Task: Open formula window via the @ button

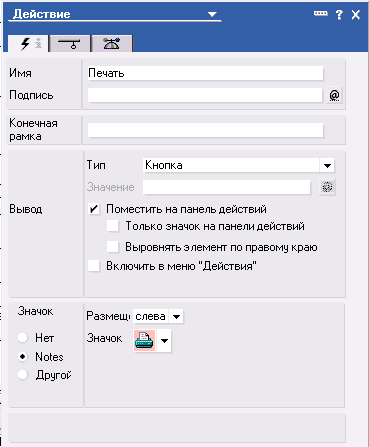Action: [334, 95]
